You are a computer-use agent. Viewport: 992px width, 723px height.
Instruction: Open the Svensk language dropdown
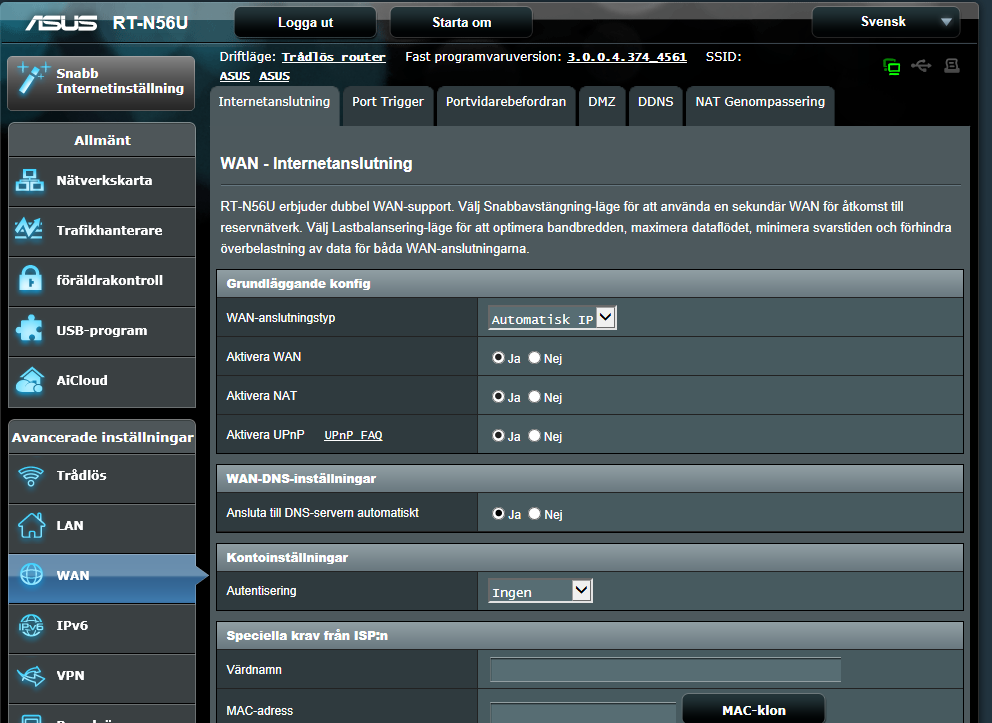pyautogui.click(x=886, y=22)
